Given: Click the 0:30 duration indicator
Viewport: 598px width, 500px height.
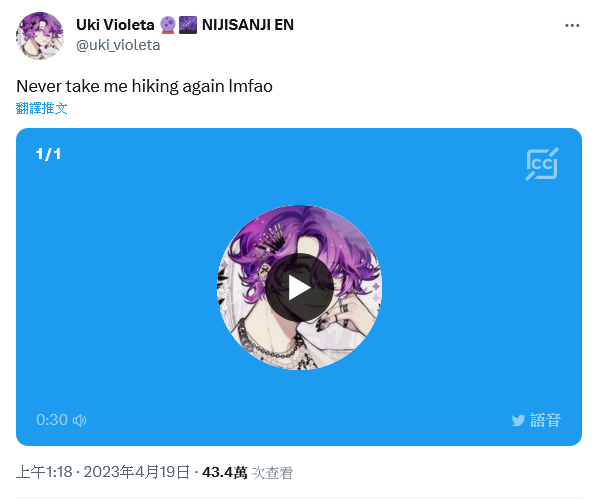Looking at the screenshot, I should (52, 420).
